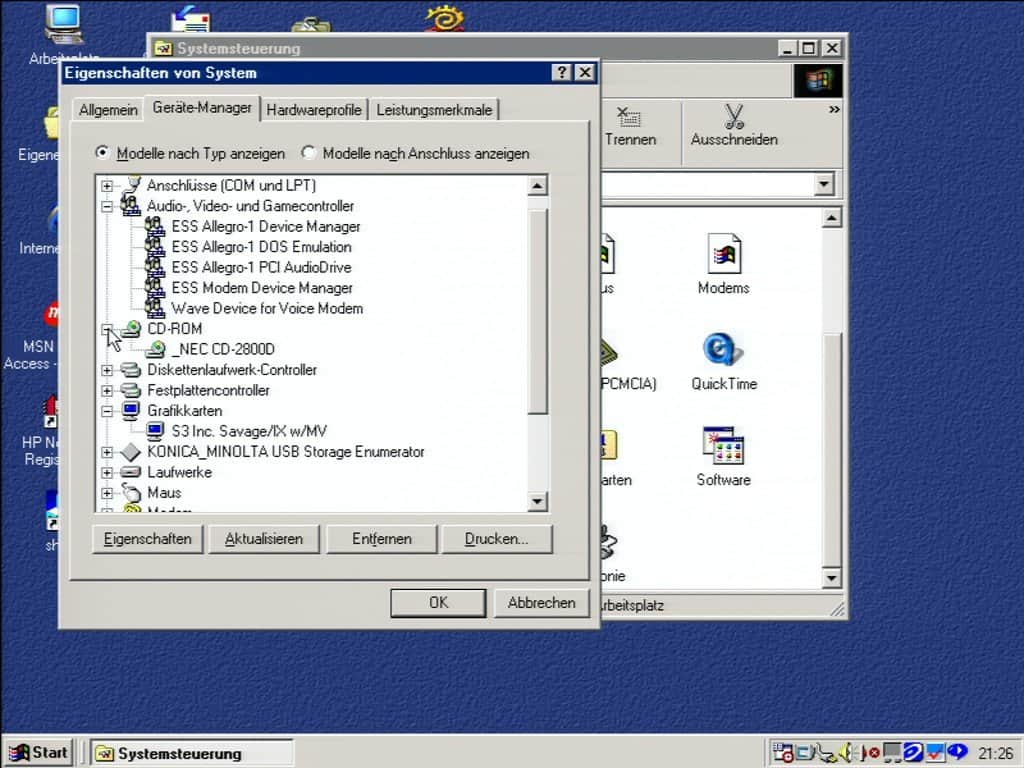Show more toolbar buttons via » chevron
The width and height of the screenshot is (1024, 768).
(834, 110)
